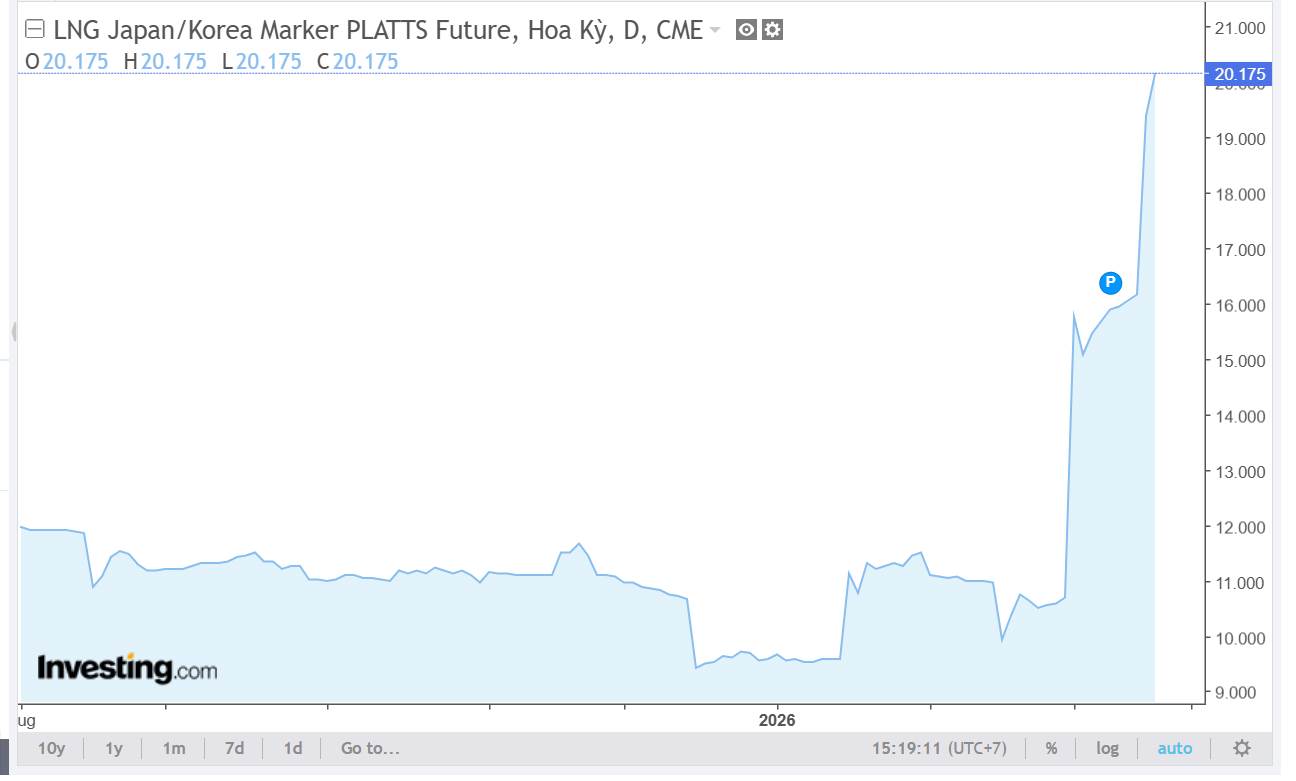Open the timezone clock 15:19:11 (UTC+7)
The width and height of the screenshot is (1296, 781).
[x=939, y=748]
